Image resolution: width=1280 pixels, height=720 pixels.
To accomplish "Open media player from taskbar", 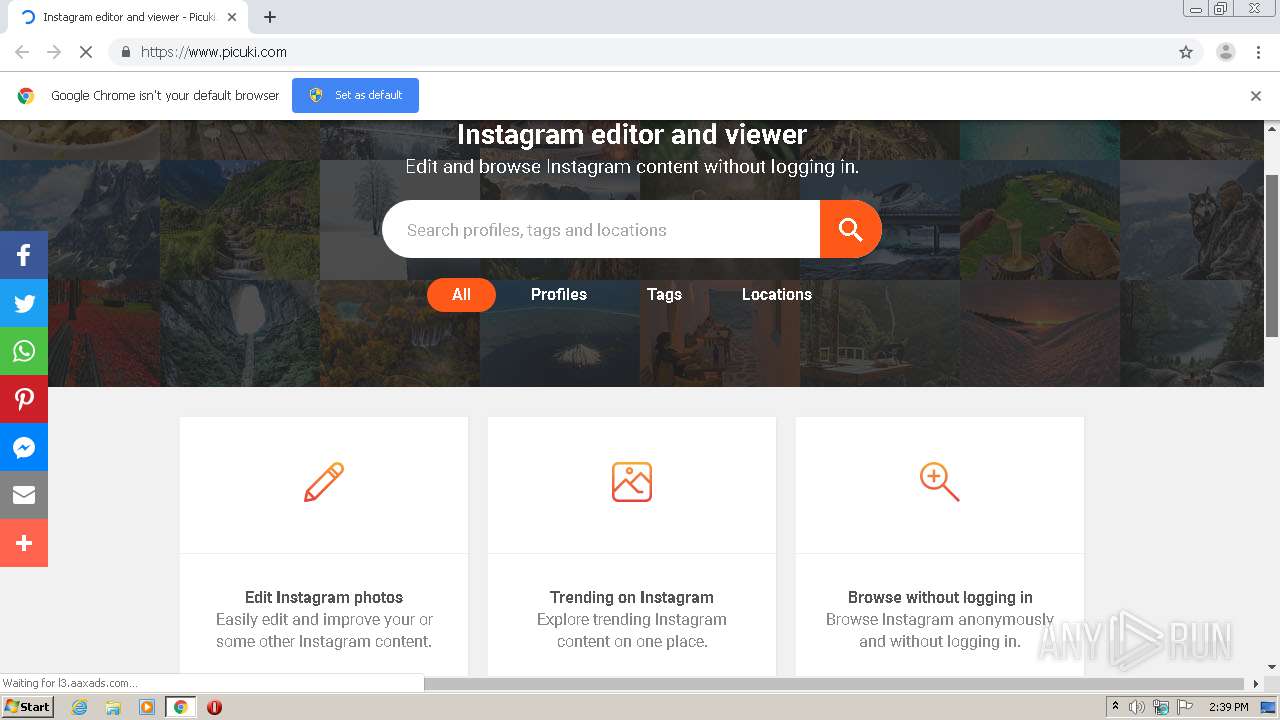I will 147,707.
